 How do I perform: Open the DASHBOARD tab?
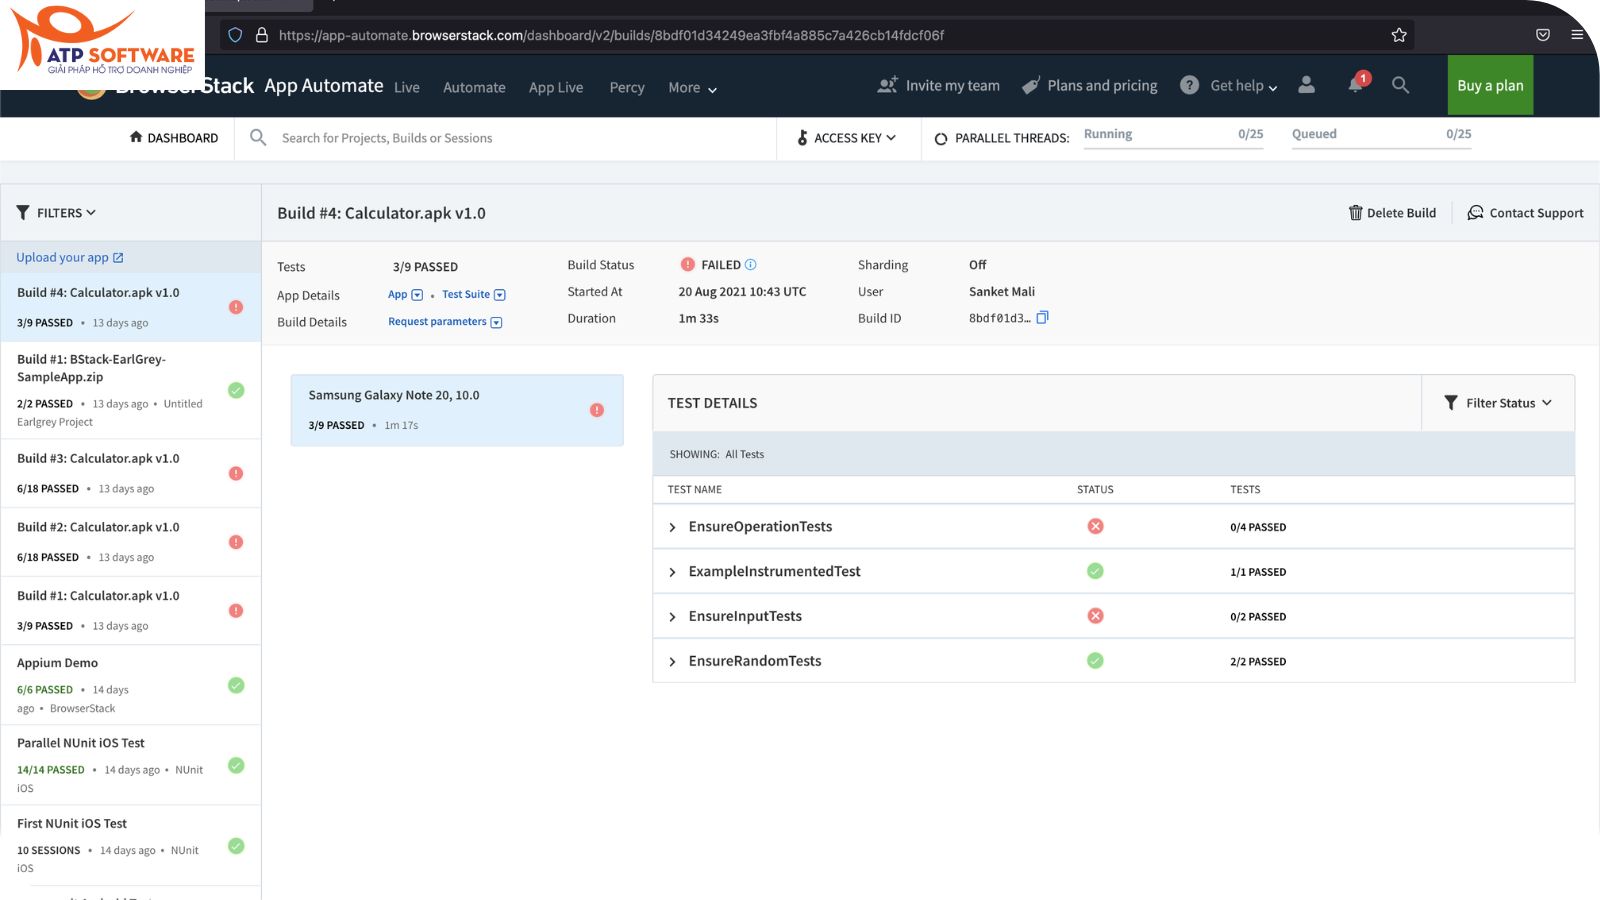pos(174,138)
